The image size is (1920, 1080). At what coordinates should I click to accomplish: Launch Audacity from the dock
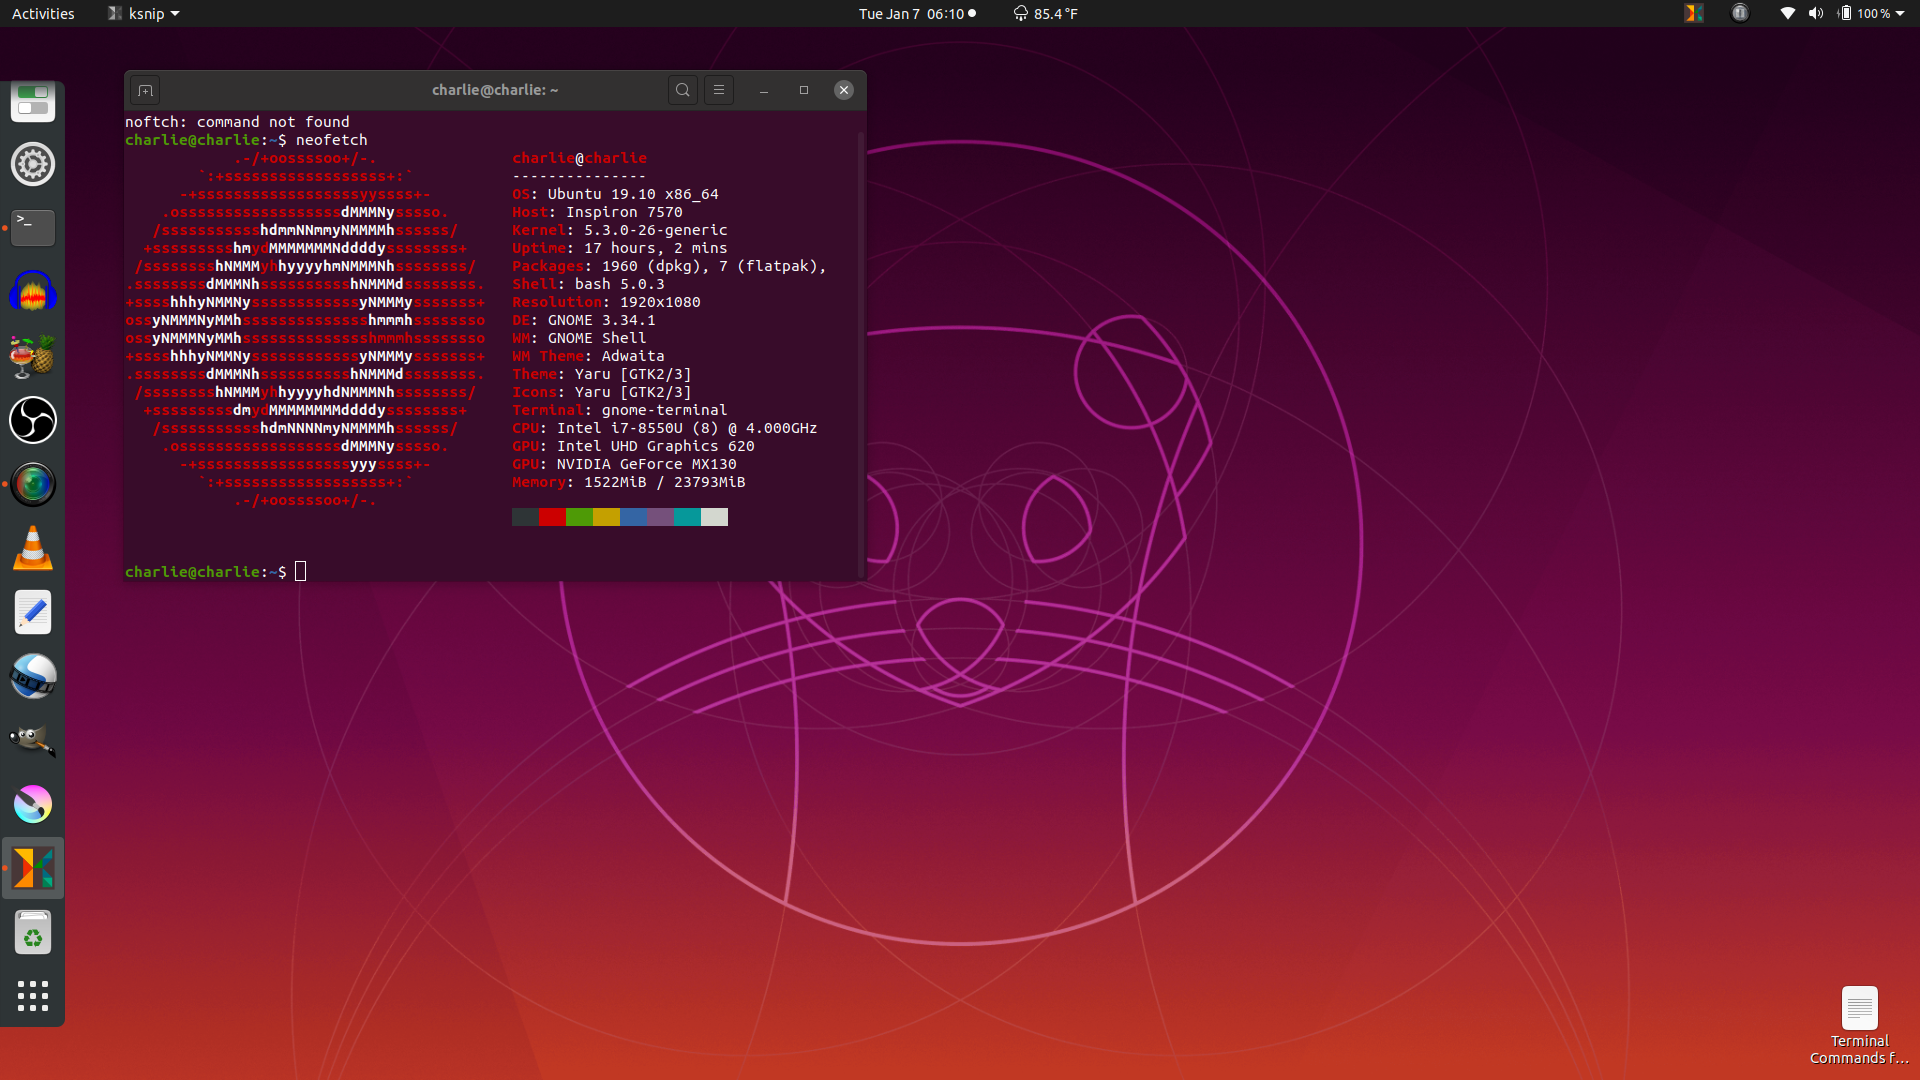coord(33,292)
